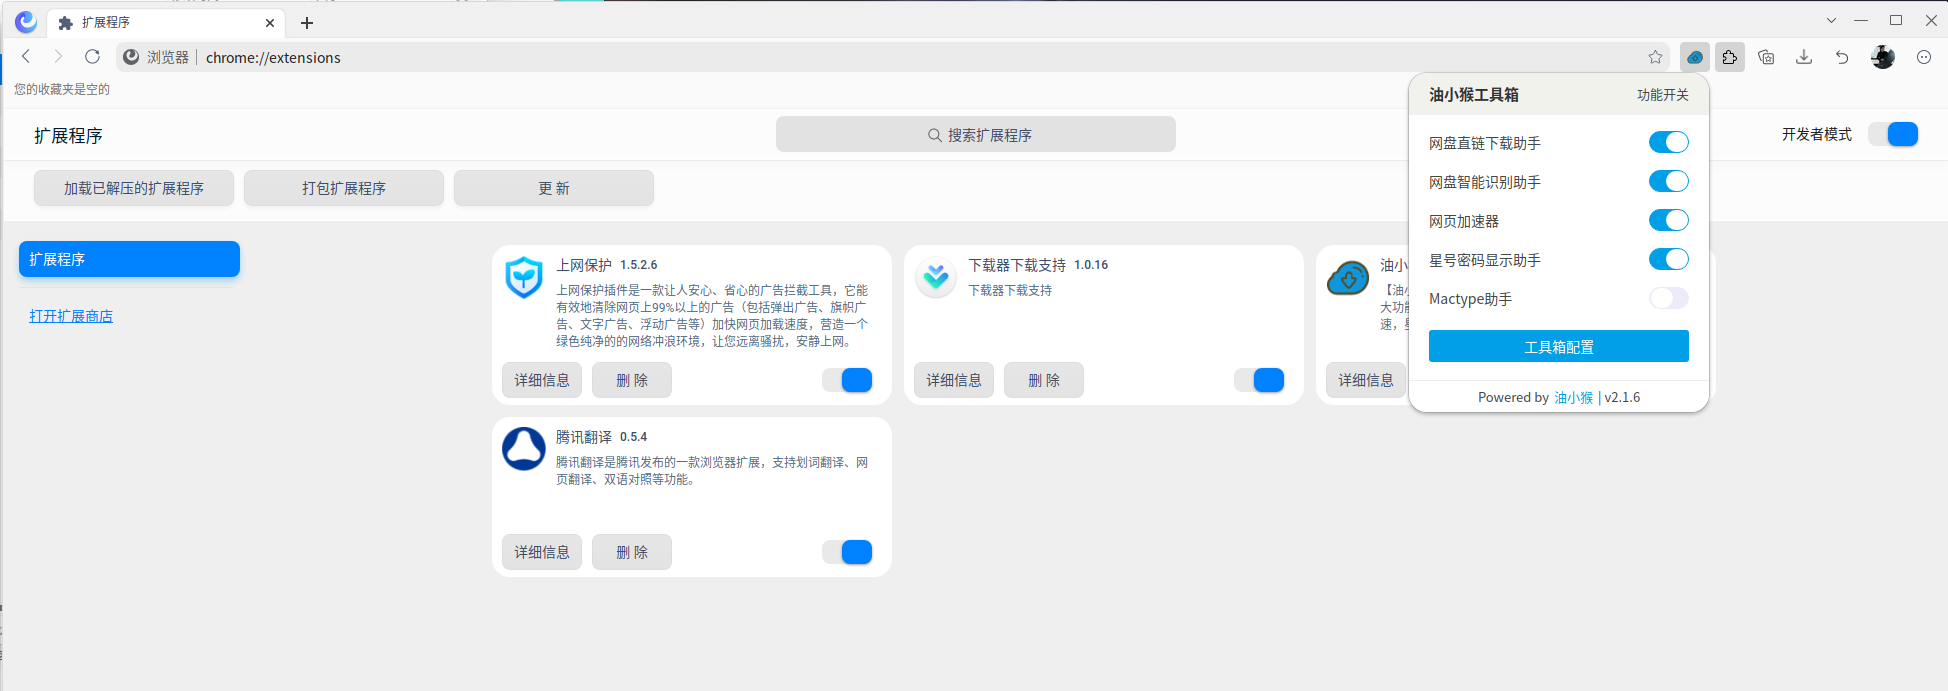Viewport: 1948px width, 691px height.
Task: Toggle 网盘智能识别助手 switch
Action: click(1668, 181)
